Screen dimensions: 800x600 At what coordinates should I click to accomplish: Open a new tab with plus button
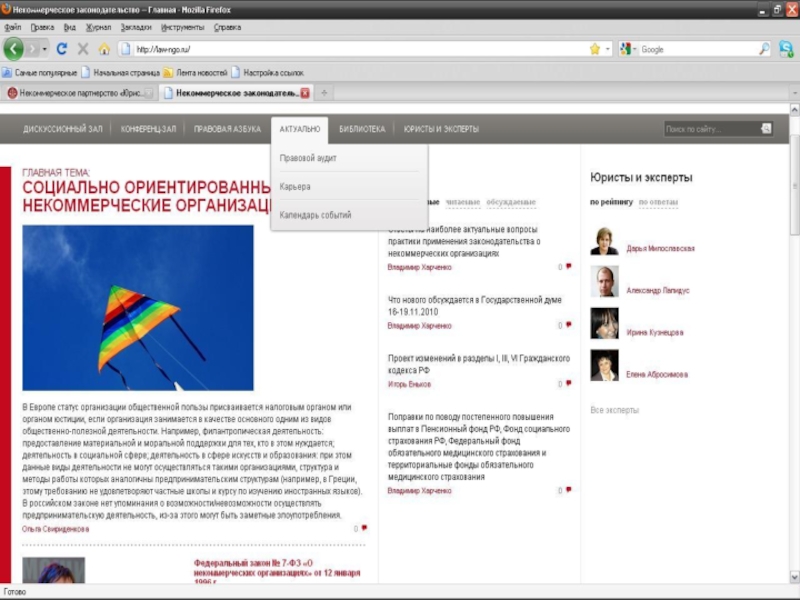(323, 93)
